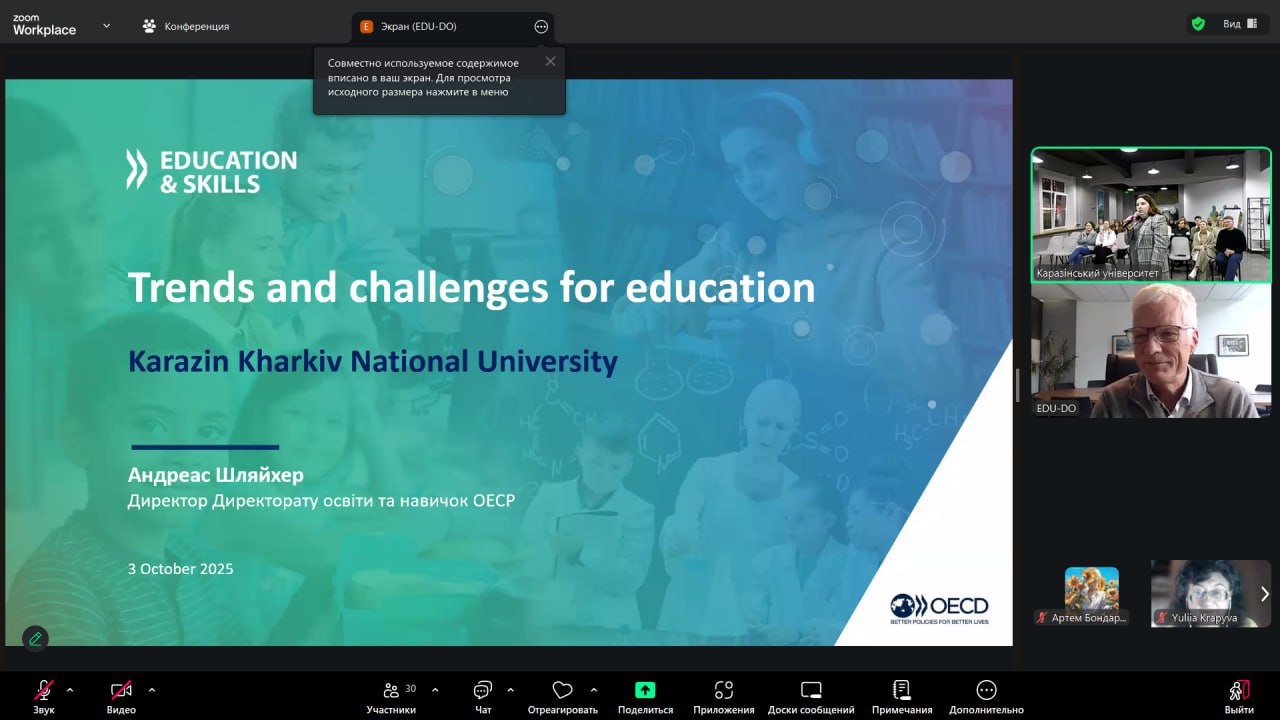This screenshot has height=720, width=1280.
Task: Dismiss the shared content notification tooltip
Action: coord(550,61)
